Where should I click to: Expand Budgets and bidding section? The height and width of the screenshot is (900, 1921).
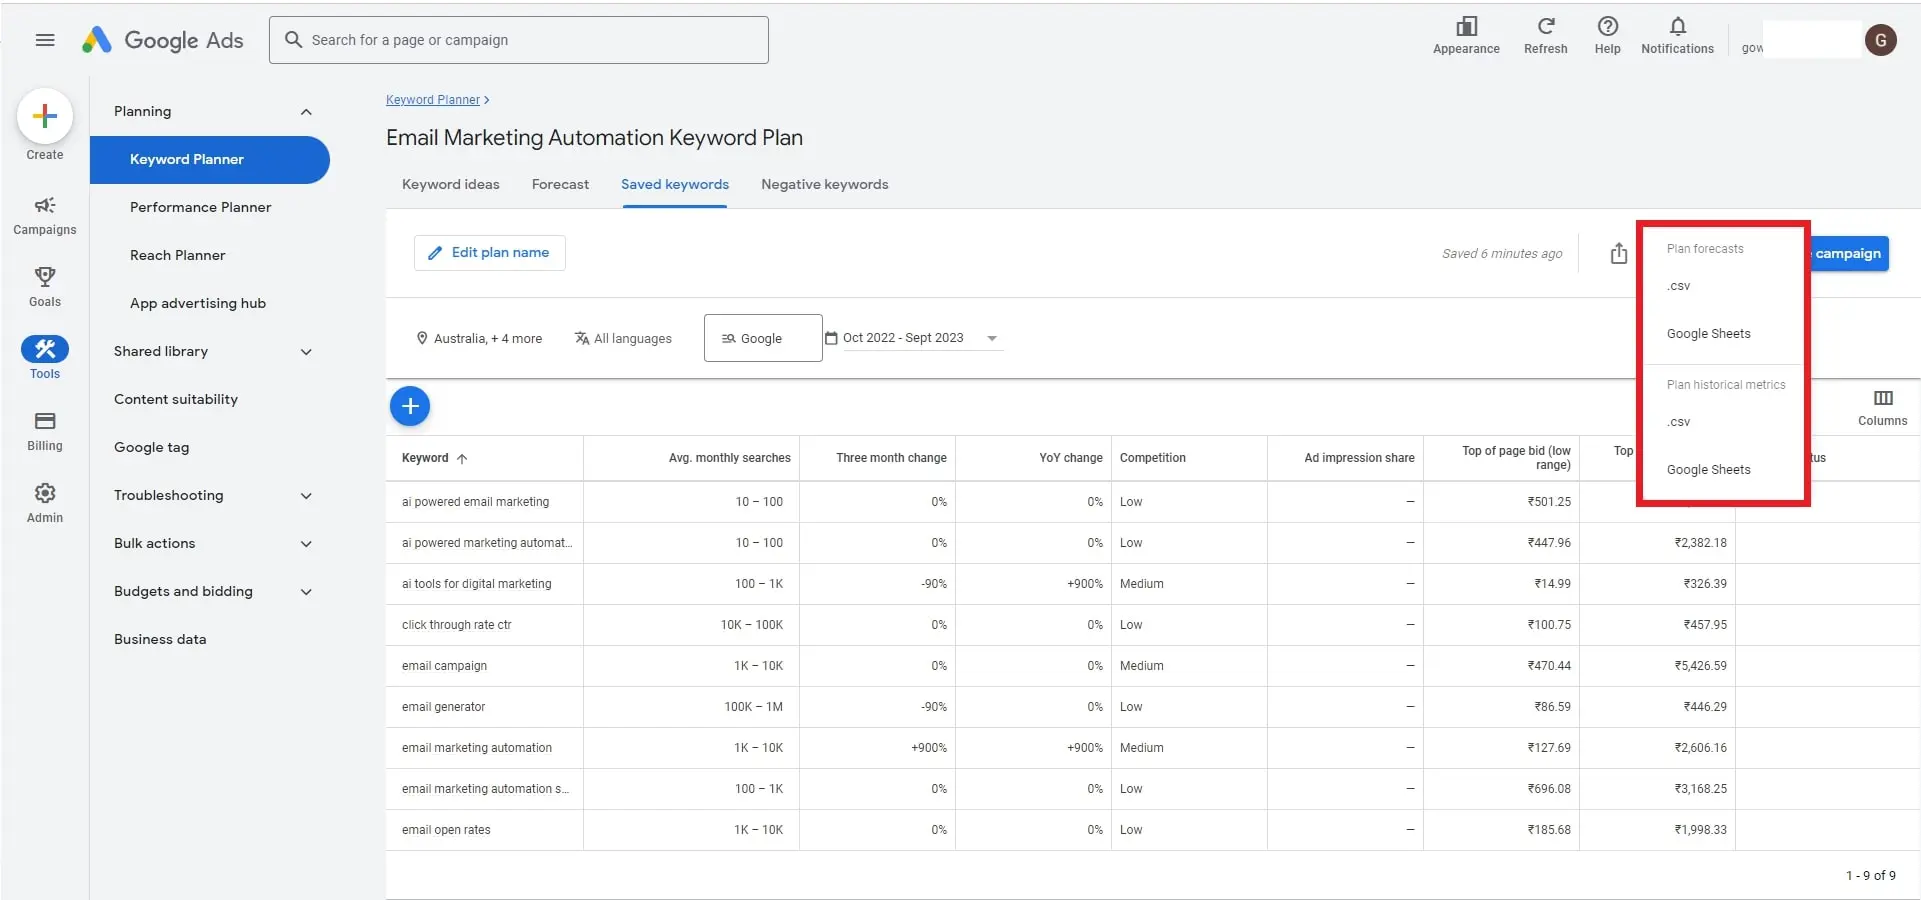306,592
